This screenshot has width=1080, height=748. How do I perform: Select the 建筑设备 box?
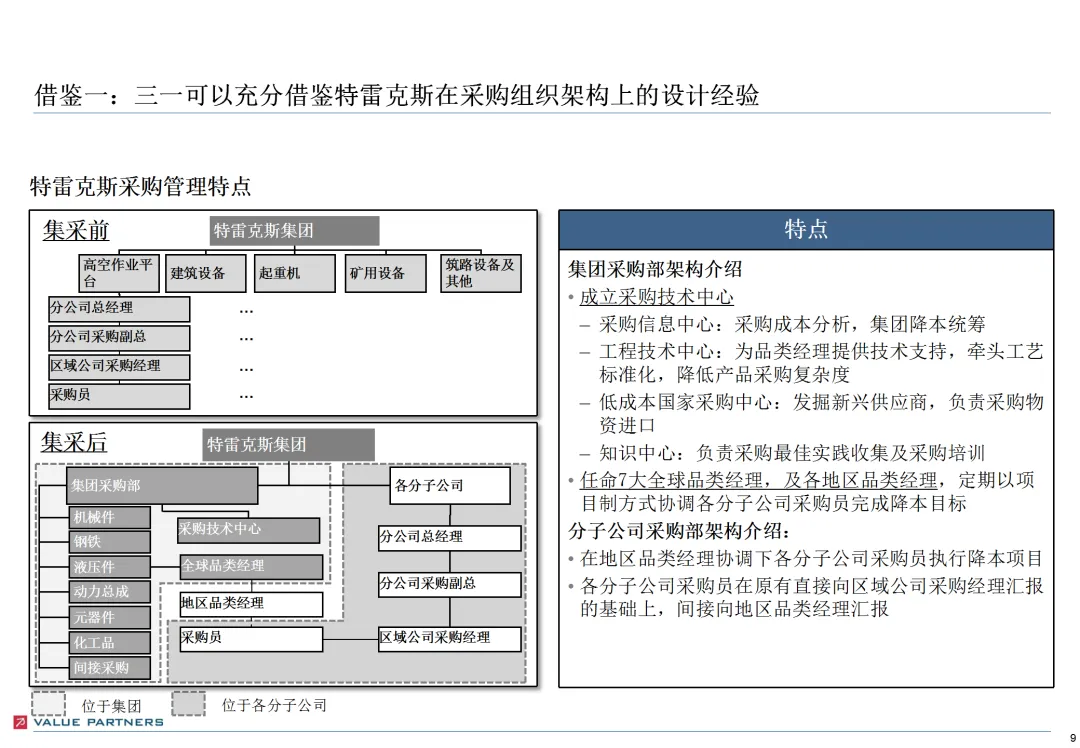205,273
